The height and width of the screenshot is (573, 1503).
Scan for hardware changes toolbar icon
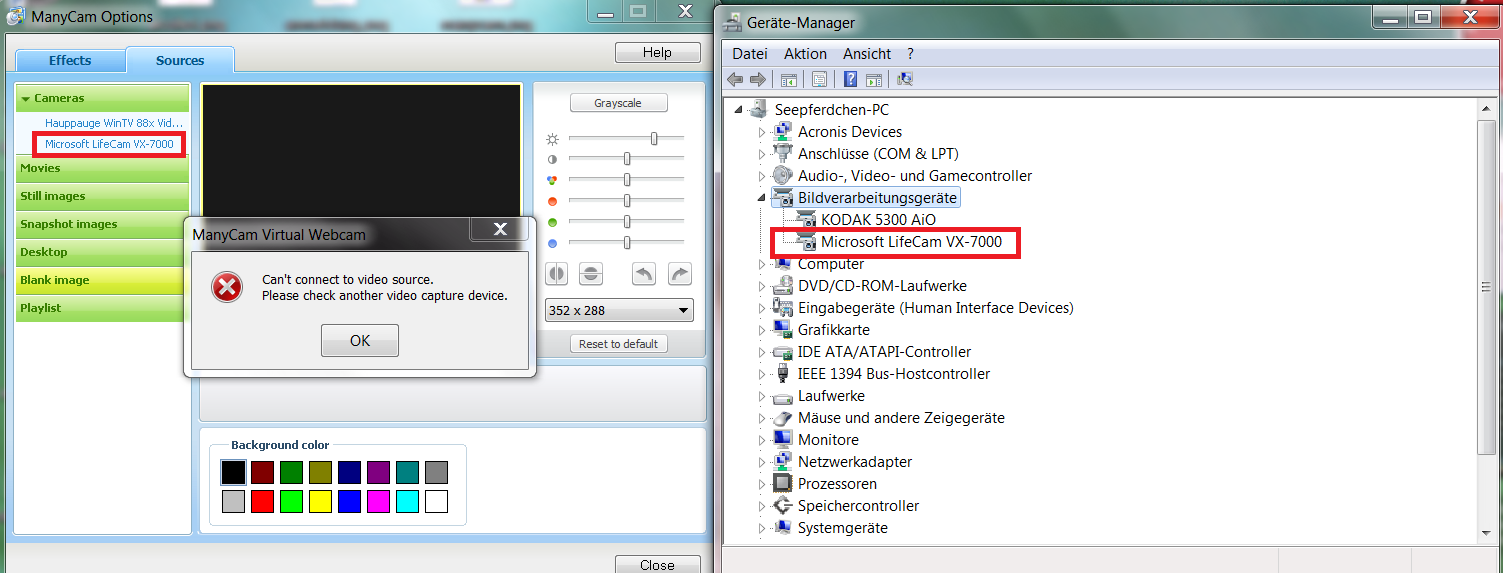point(904,79)
